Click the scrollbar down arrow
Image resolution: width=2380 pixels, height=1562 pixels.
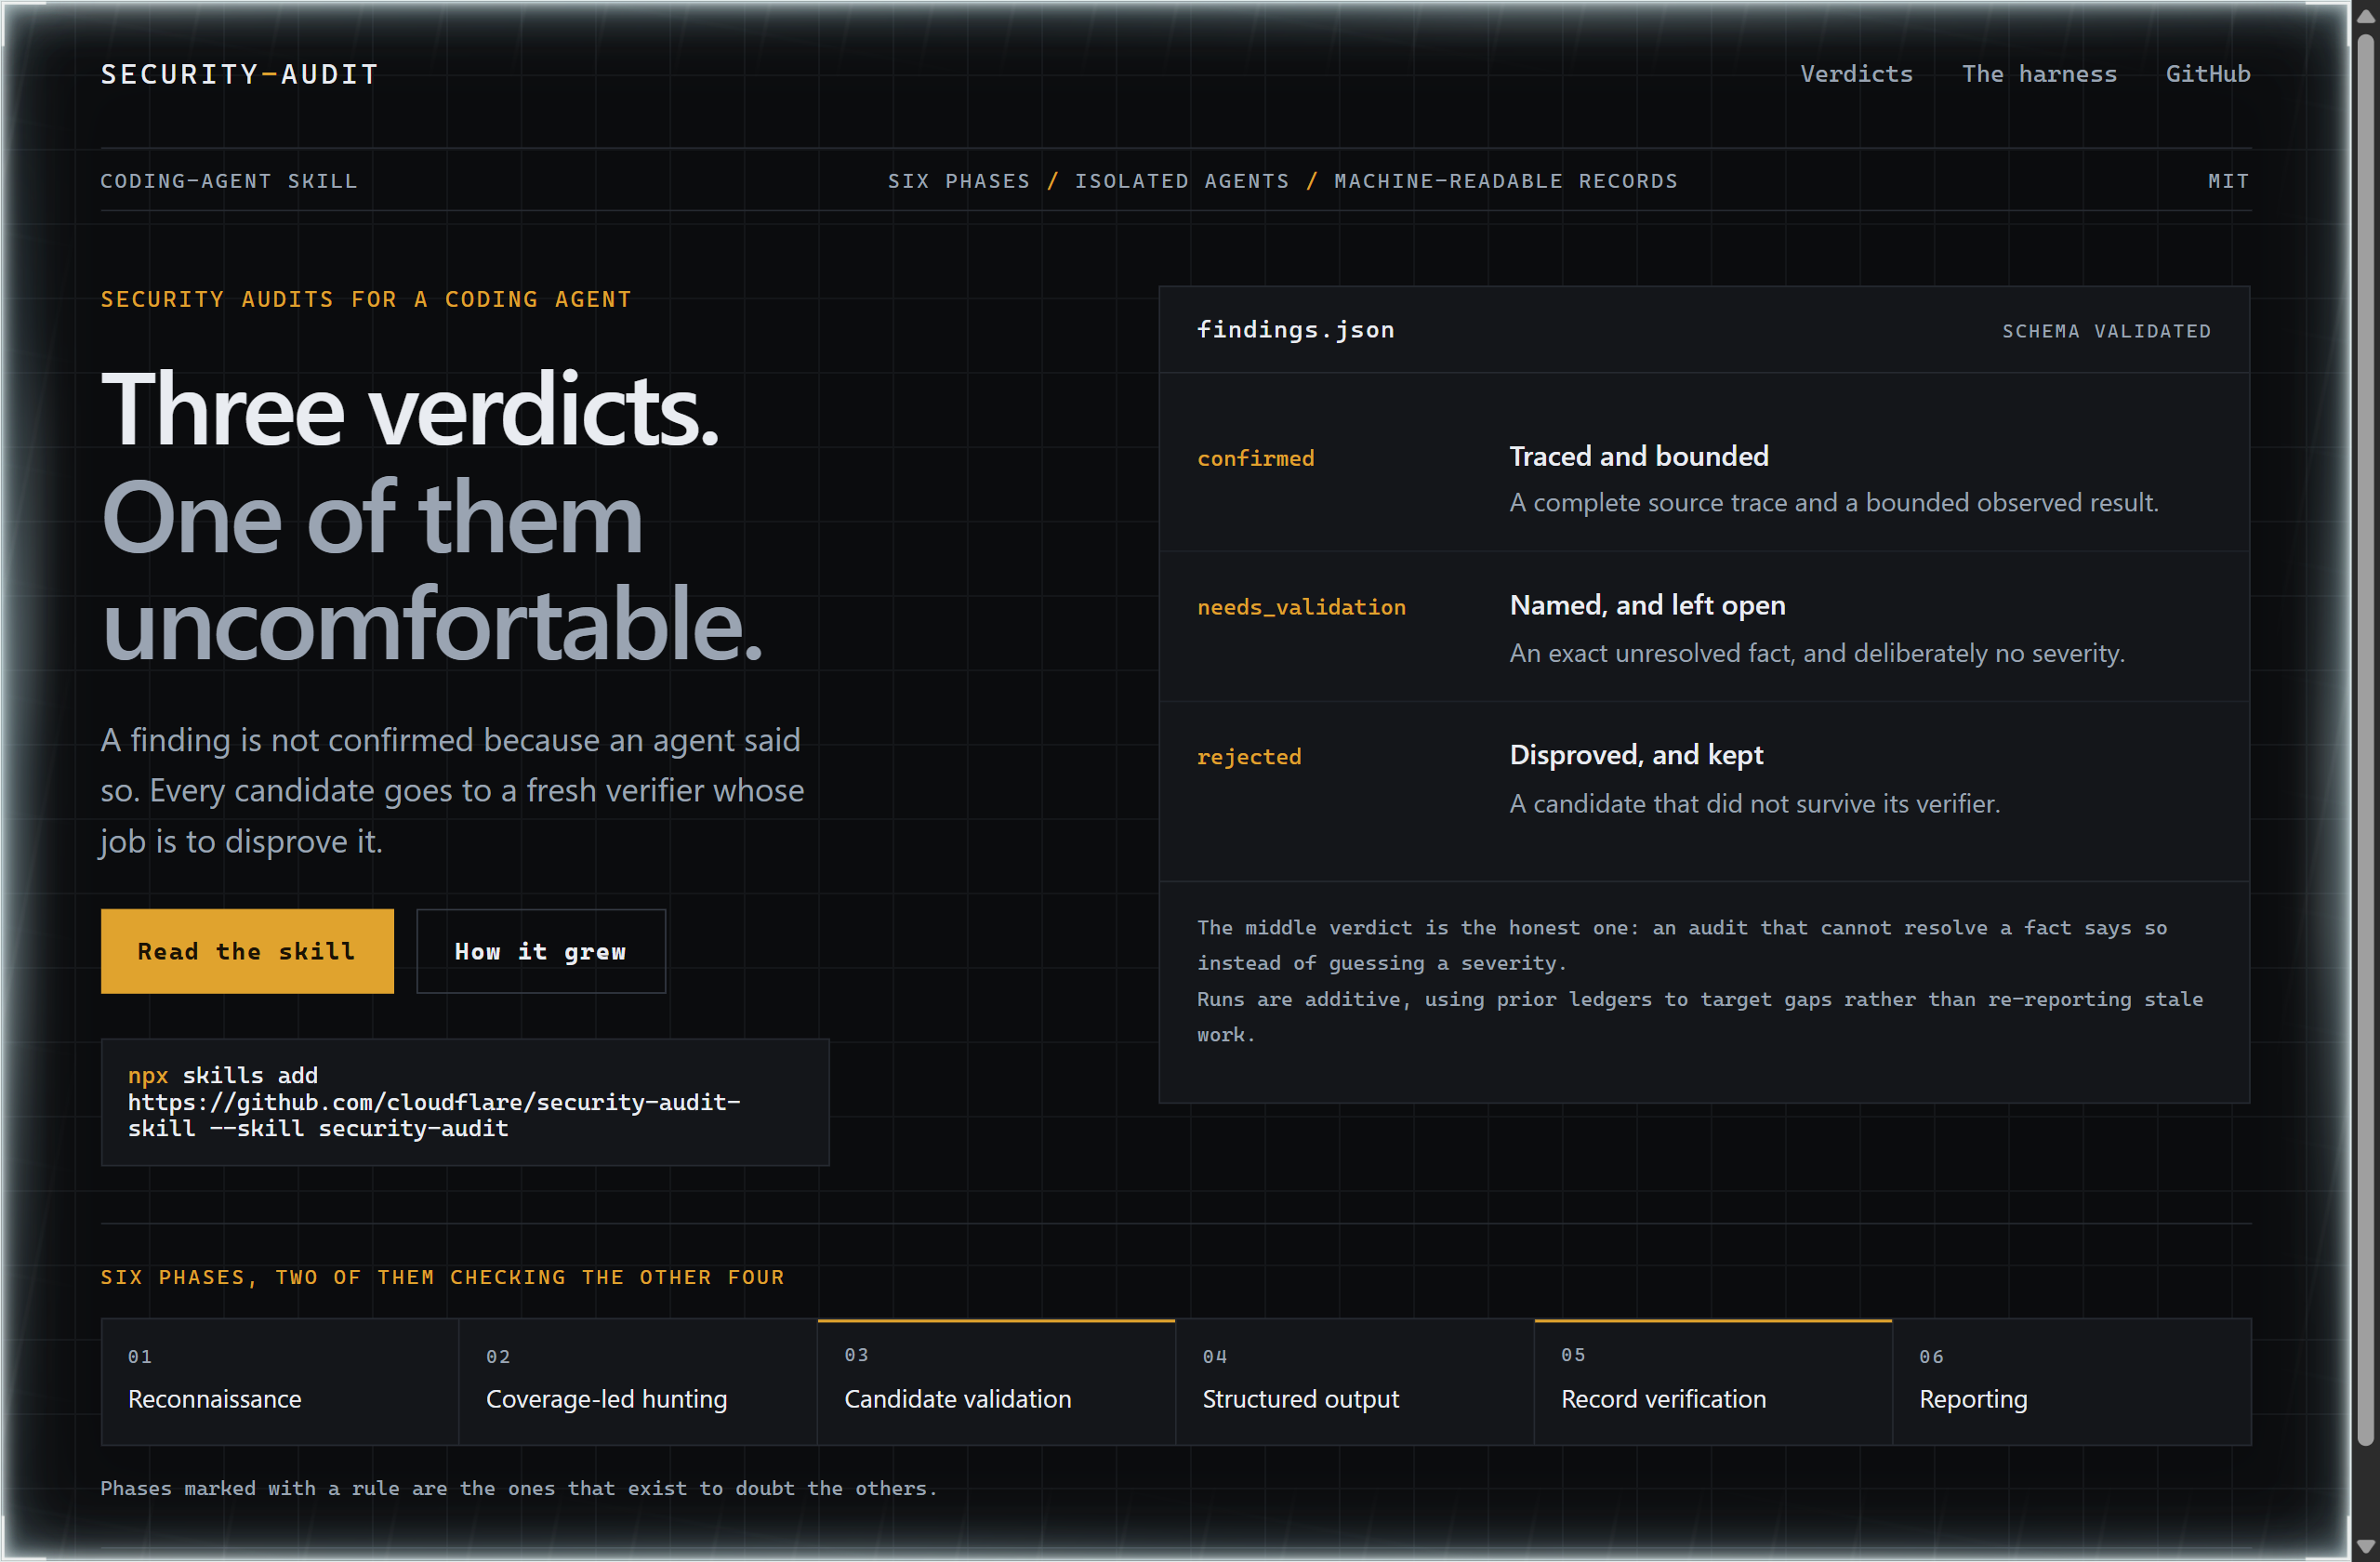[2366, 1547]
